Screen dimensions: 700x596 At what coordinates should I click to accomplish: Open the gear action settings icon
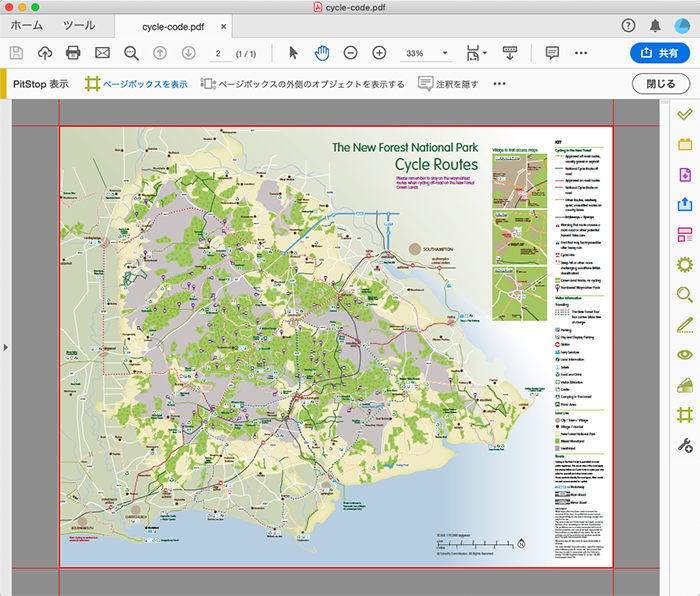click(x=685, y=265)
